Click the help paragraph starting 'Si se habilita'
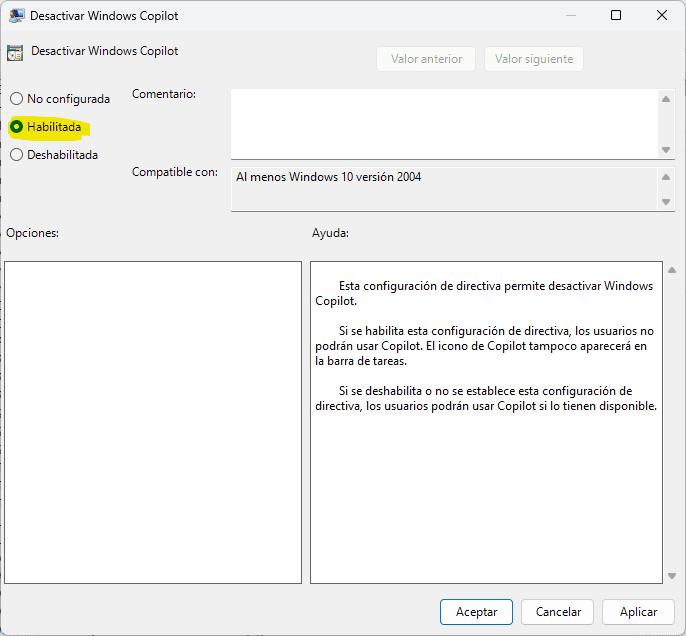This screenshot has width=686, height=636. [484, 346]
